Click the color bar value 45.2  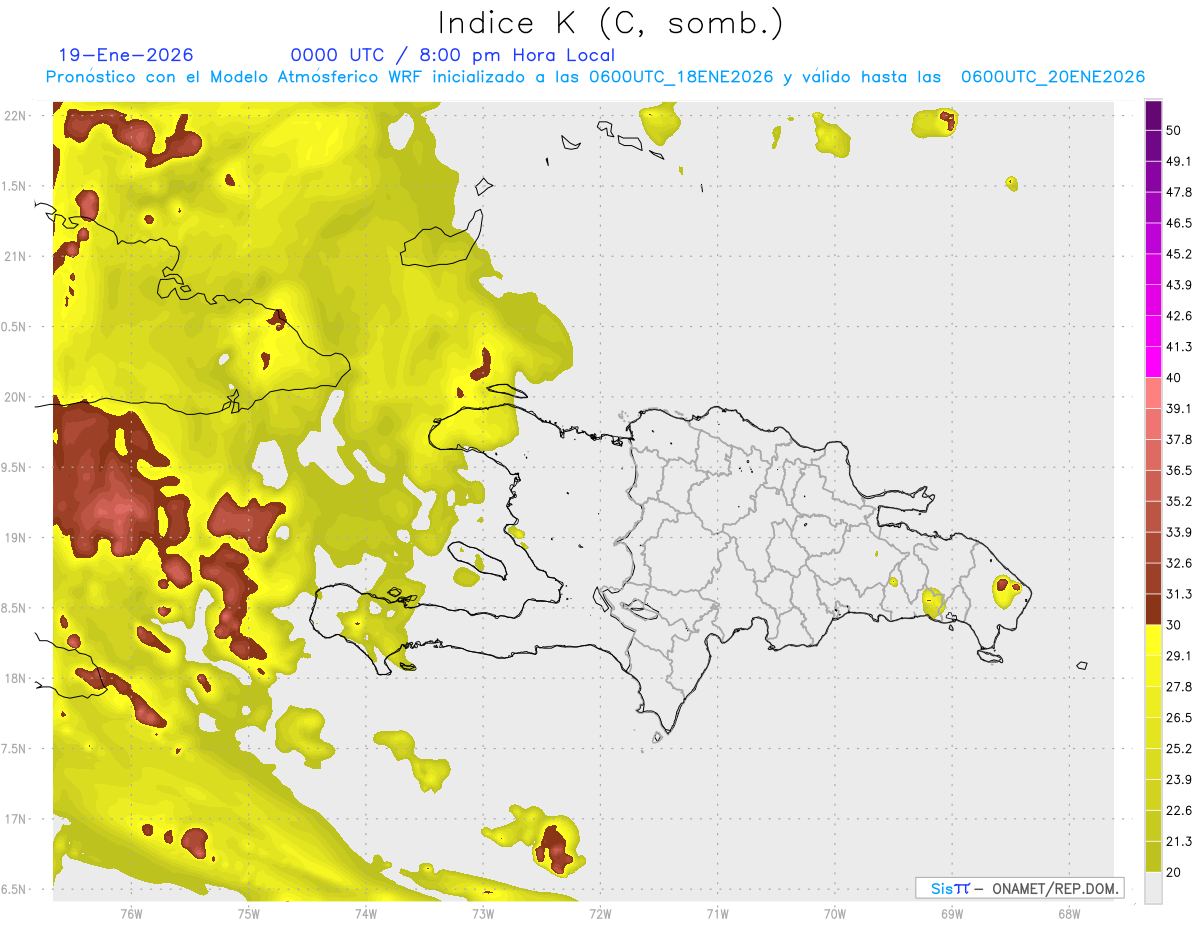pyautogui.click(x=1179, y=254)
